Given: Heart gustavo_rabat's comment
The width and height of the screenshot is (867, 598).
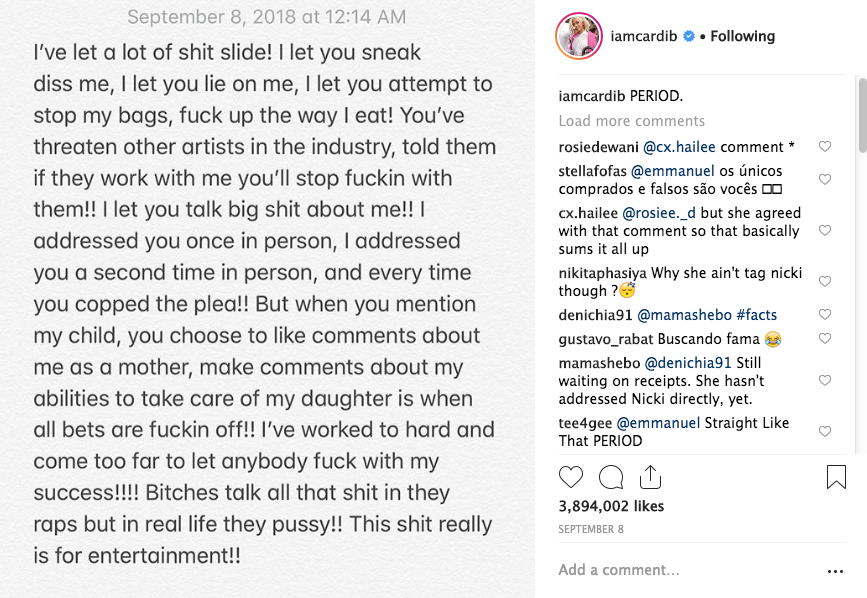Looking at the screenshot, I should coord(825,339).
